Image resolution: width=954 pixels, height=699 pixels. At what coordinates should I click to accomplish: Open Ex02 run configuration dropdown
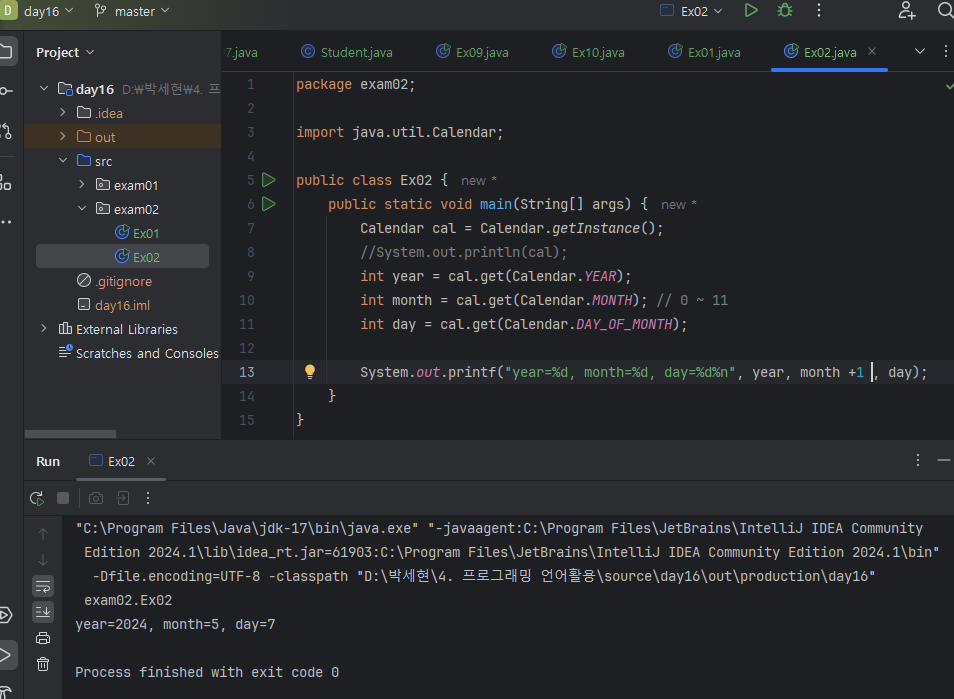[692, 11]
